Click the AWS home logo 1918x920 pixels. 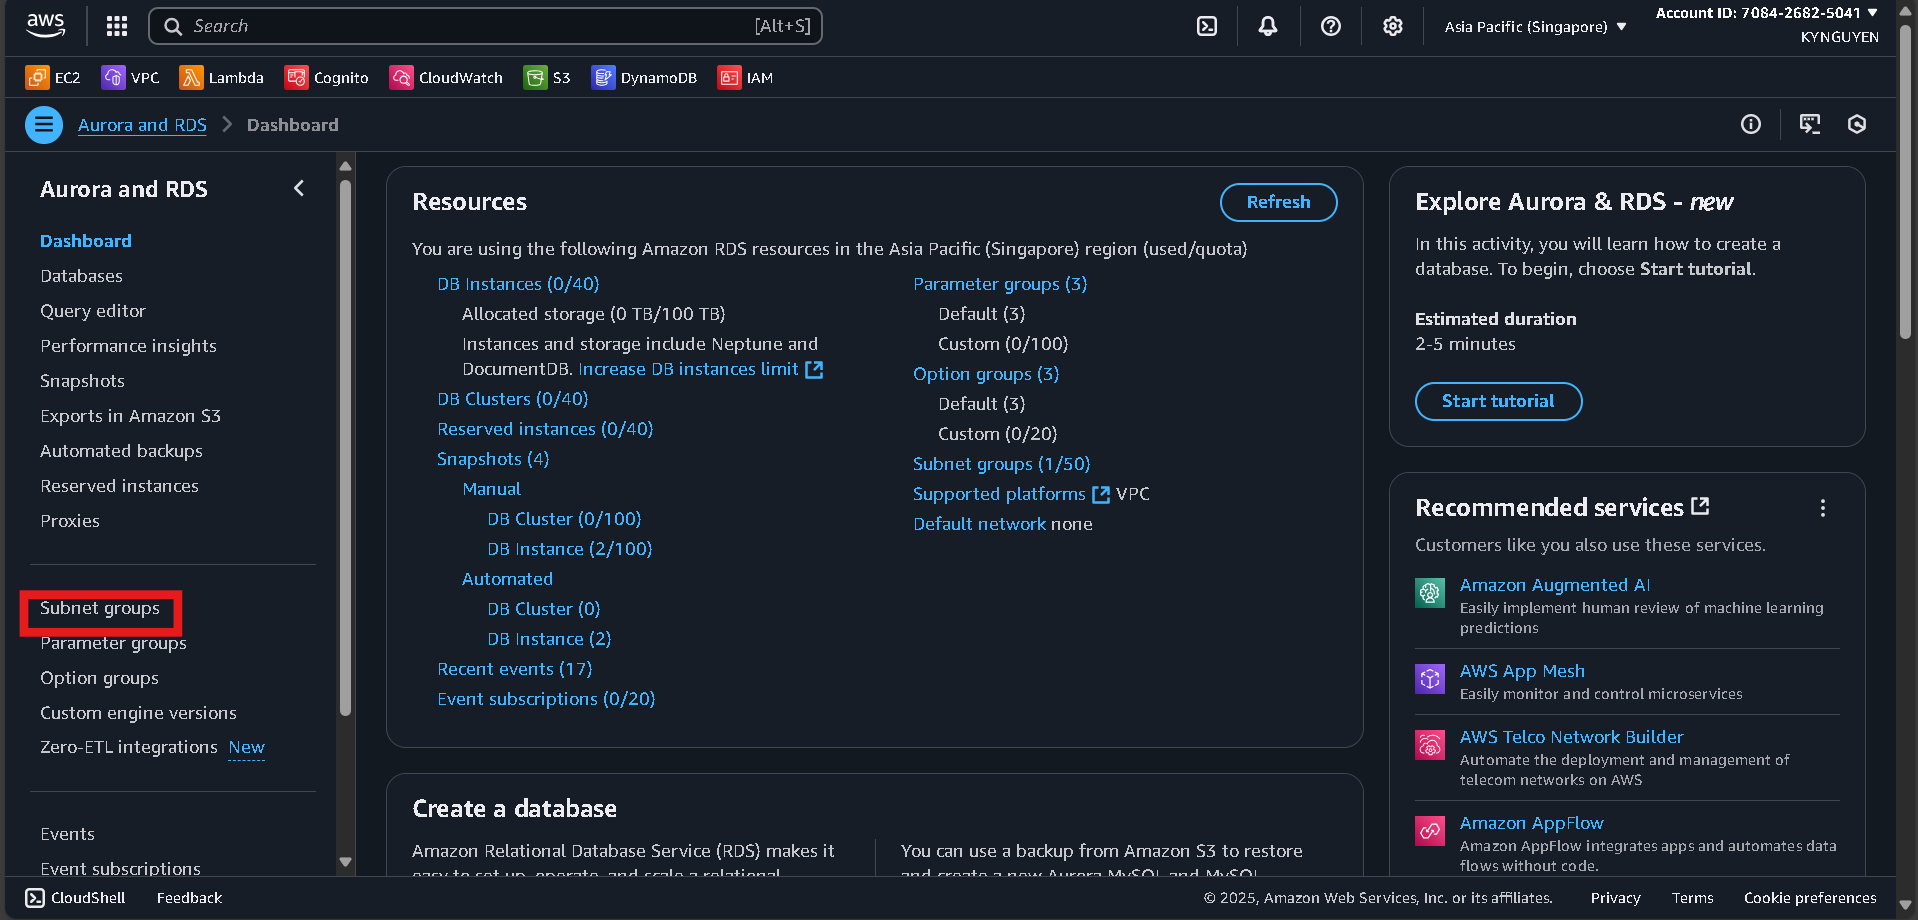click(44, 26)
